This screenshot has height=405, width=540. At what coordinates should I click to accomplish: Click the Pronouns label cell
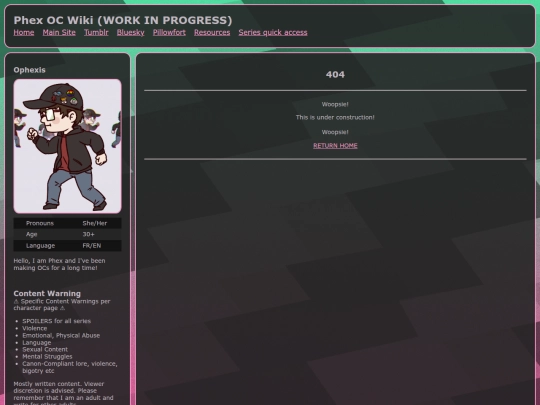point(40,223)
